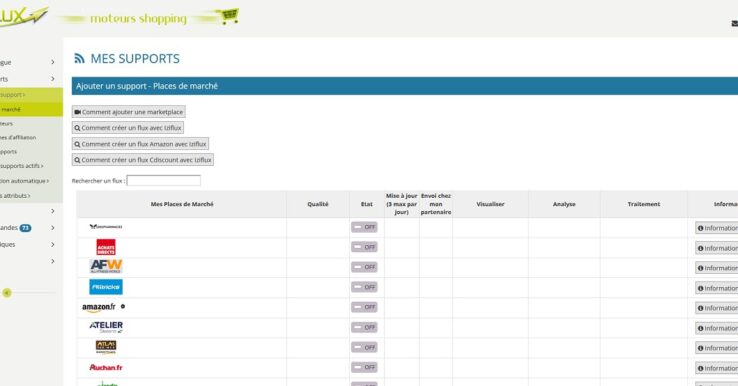Click the Atlas for Men logo

tap(106, 347)
